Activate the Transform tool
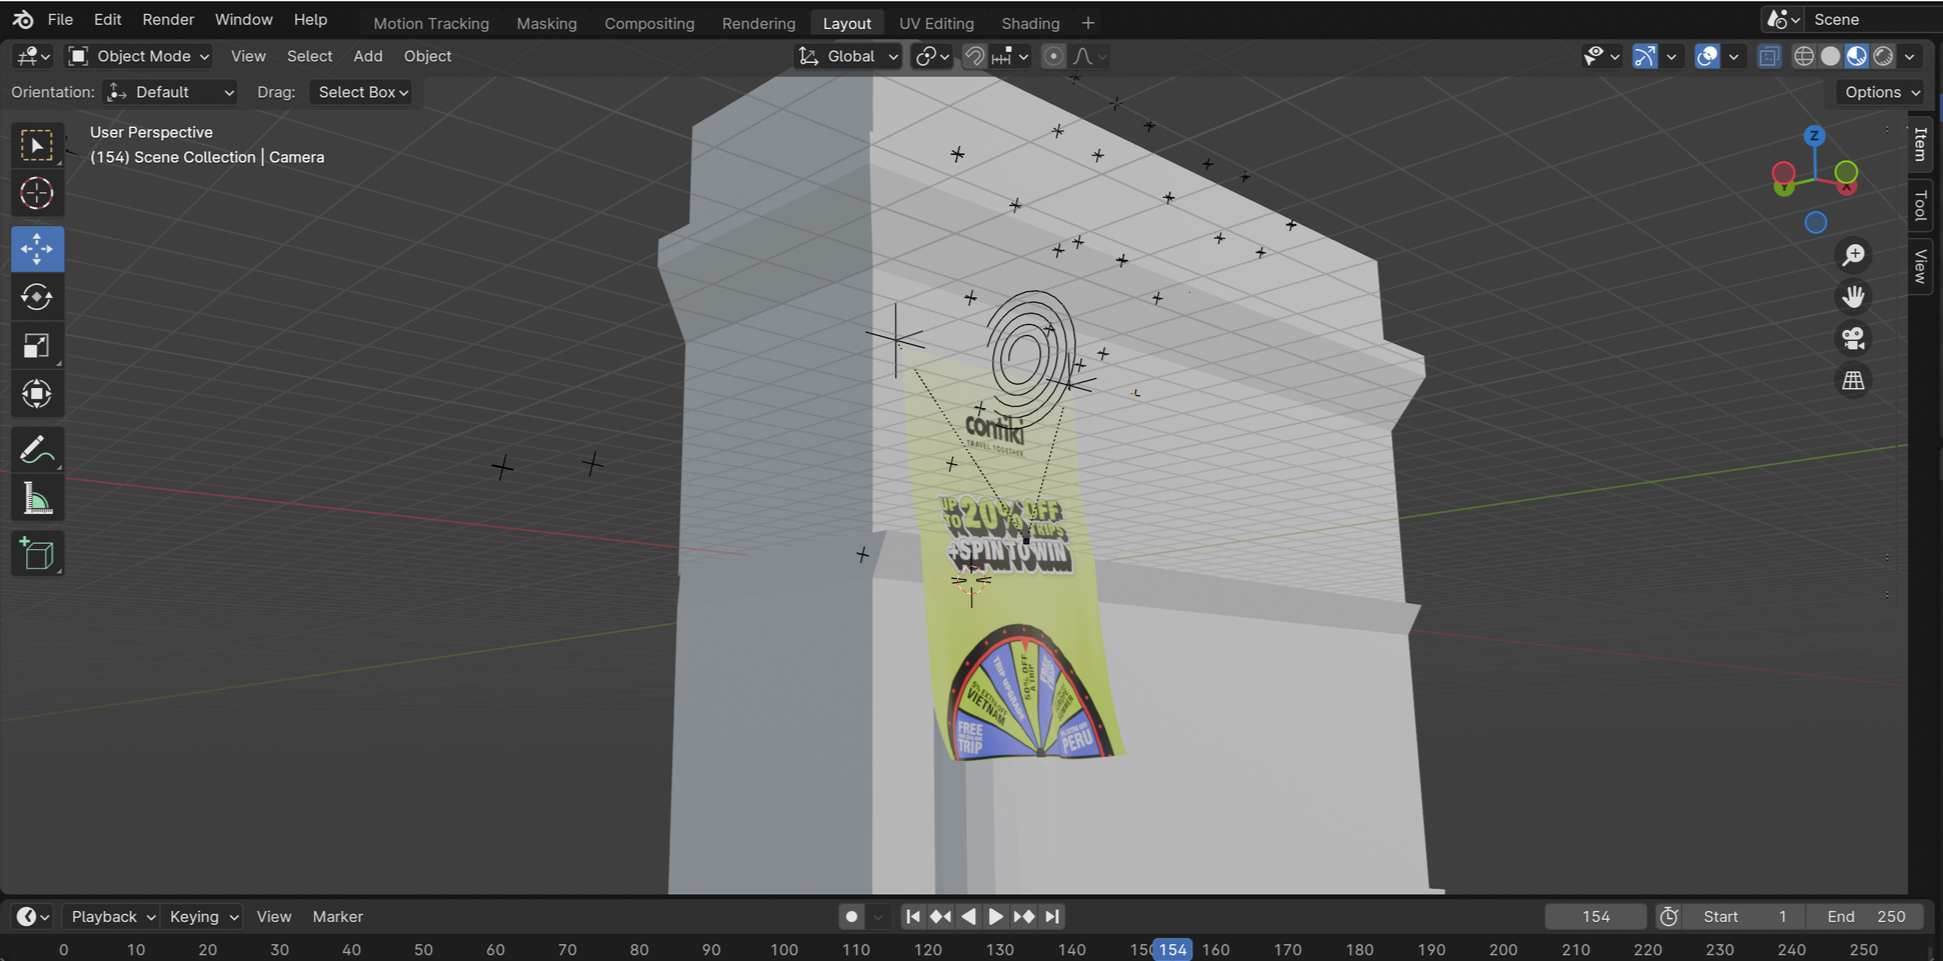1943x961 pixels. [x=37, y=394]
